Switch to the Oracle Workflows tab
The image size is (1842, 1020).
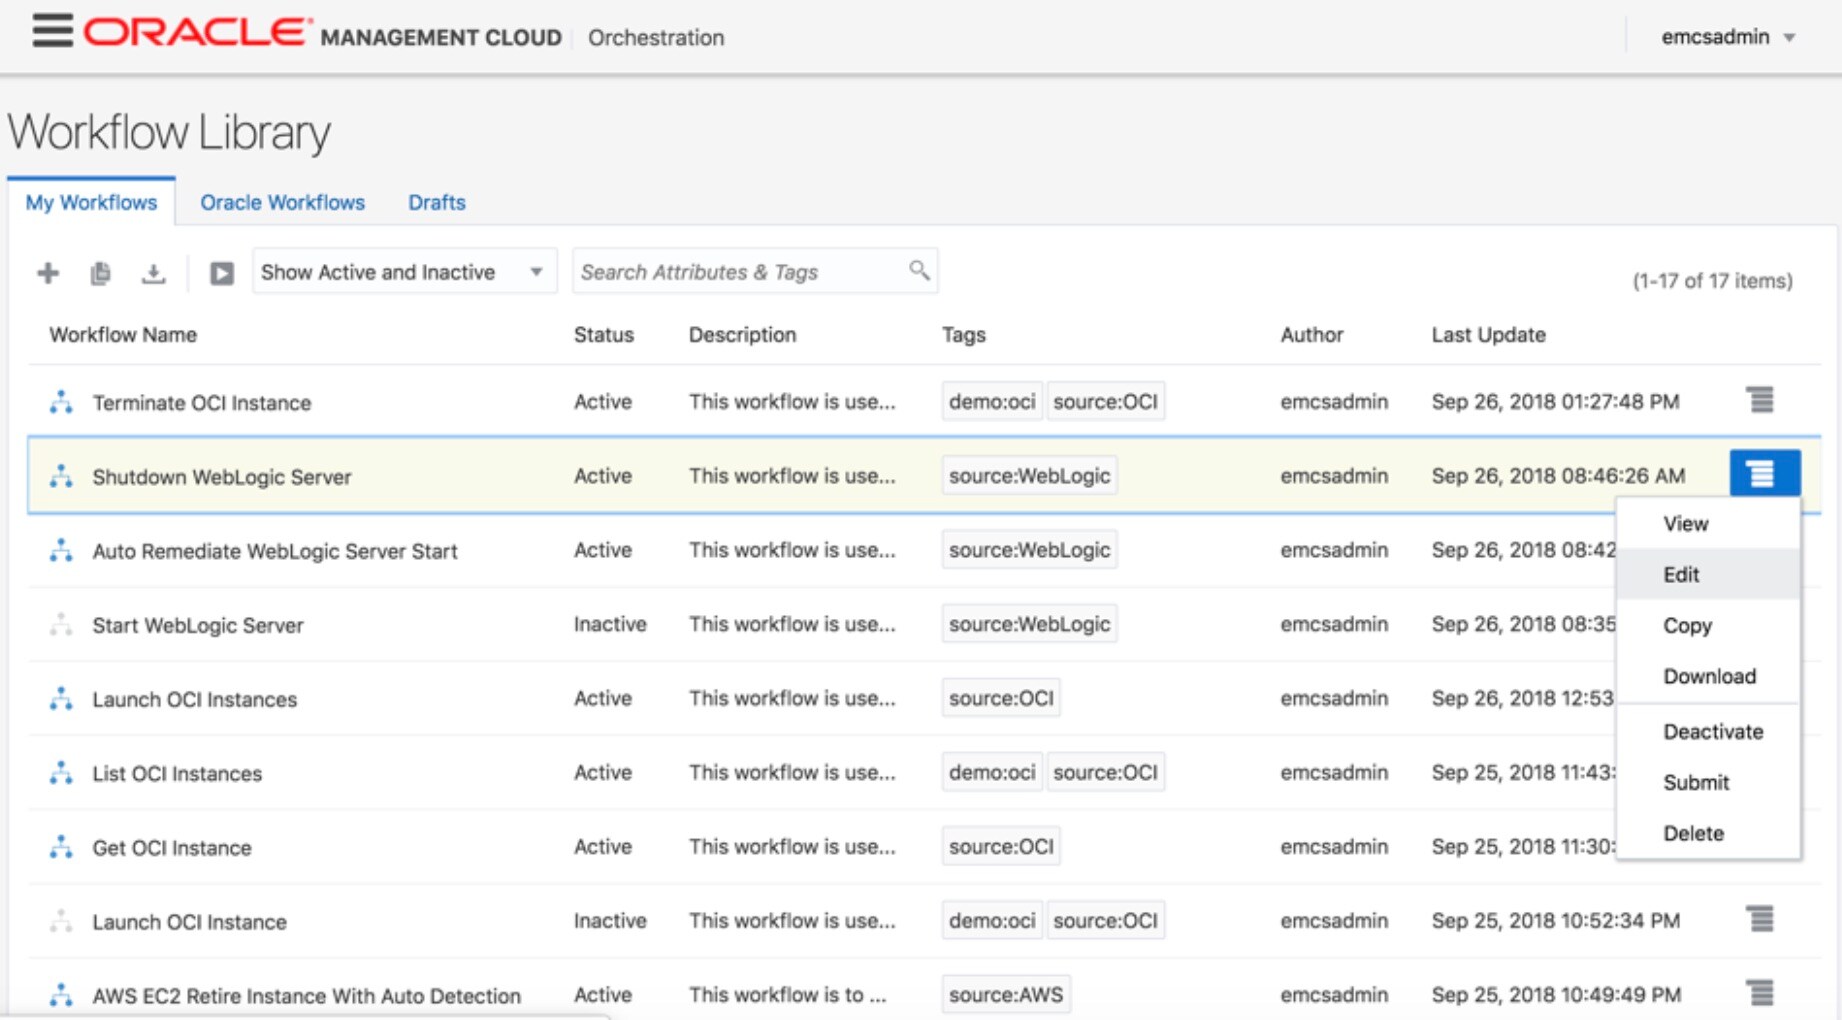[x=282, y=202]
